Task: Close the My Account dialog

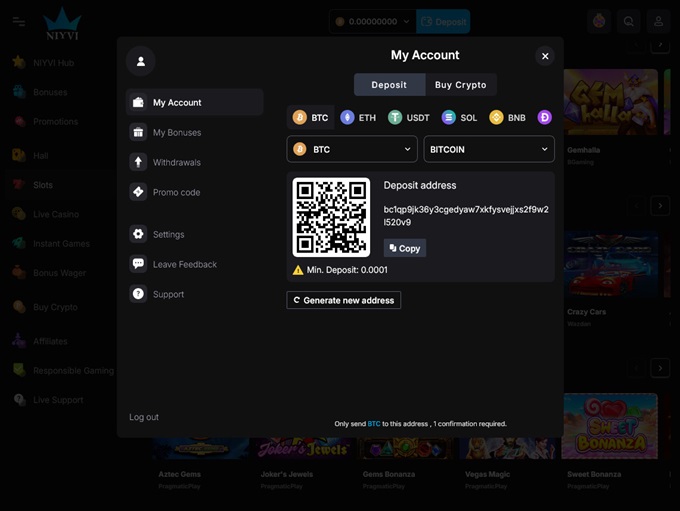Action: (545, 56)
